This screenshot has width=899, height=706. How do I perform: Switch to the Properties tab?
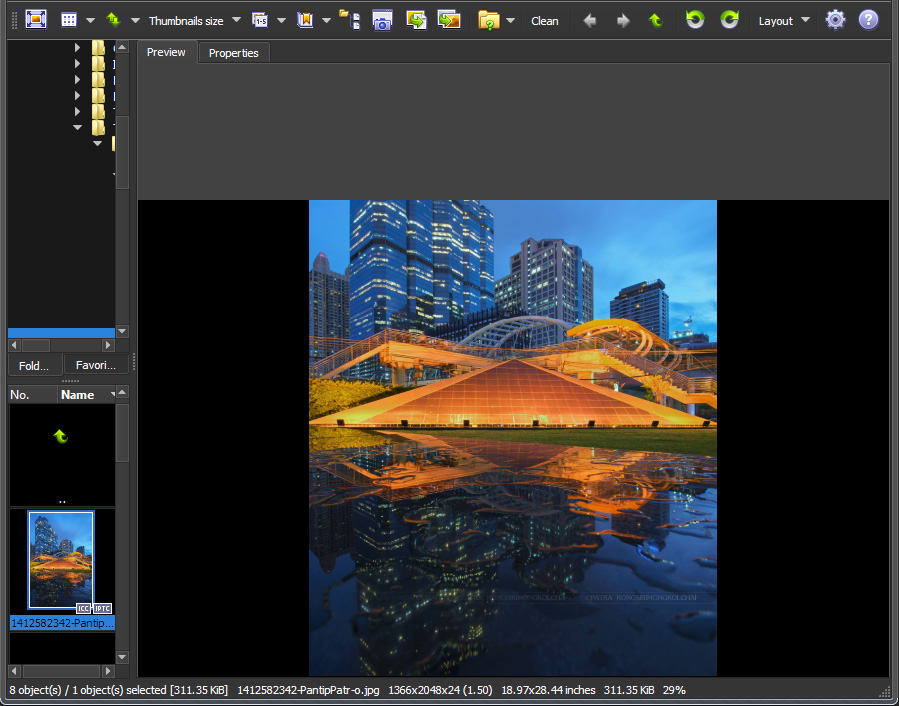coord(233,53)
